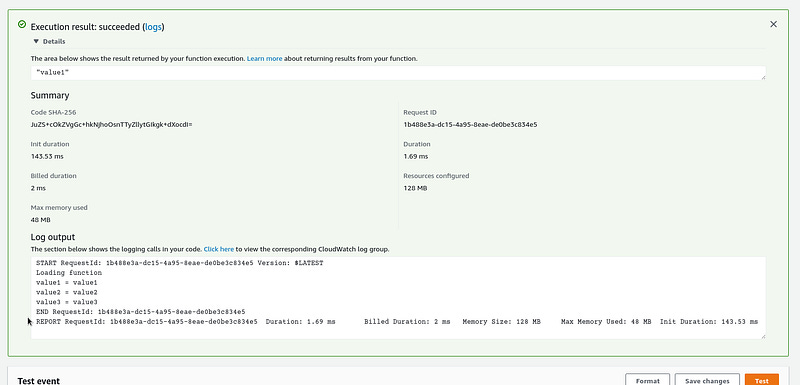Screen dimensions: 800x385
Task: Click the Format button
Action: [647, 380]
